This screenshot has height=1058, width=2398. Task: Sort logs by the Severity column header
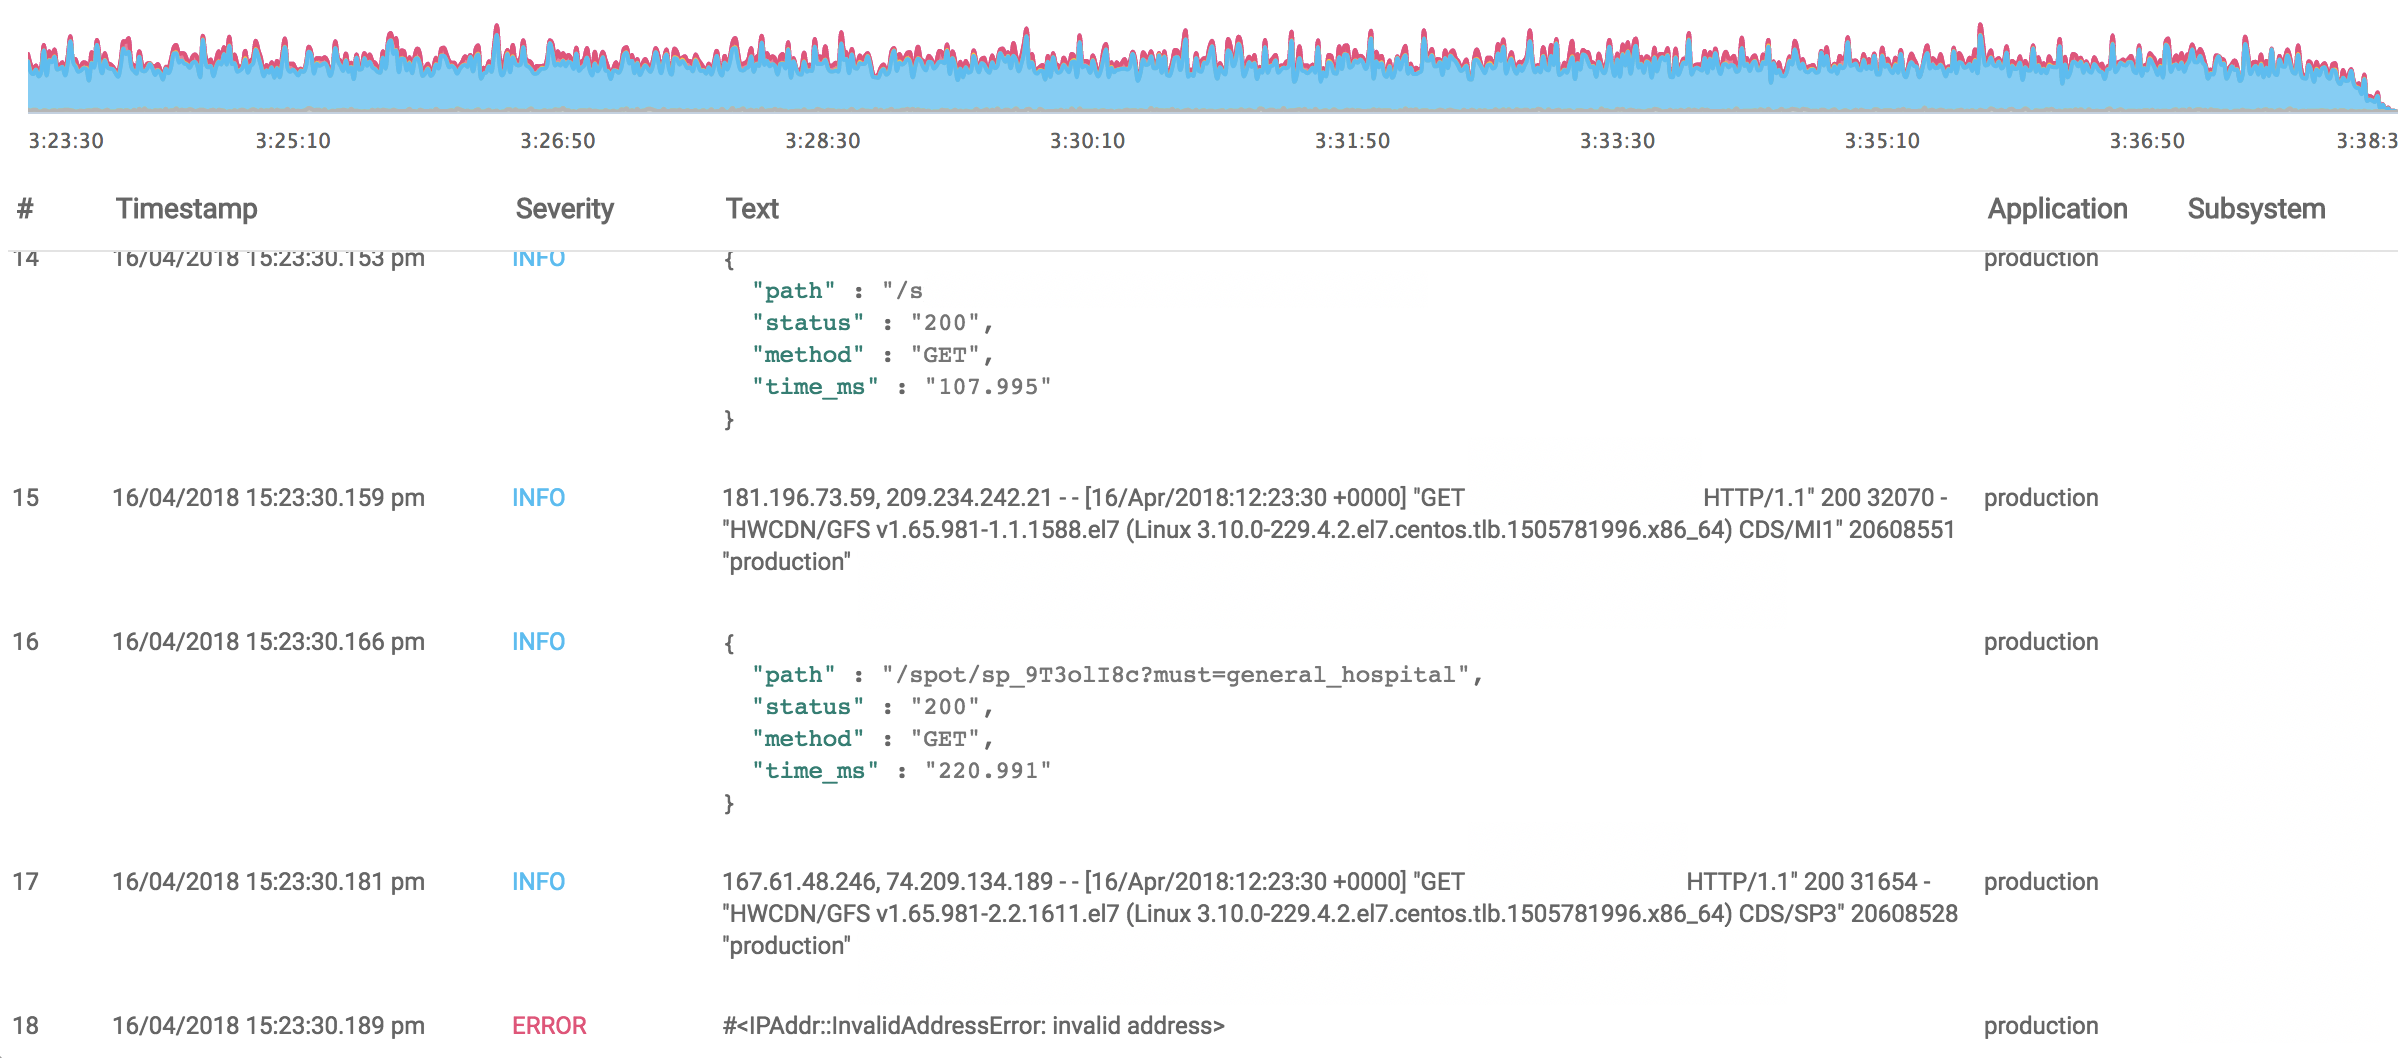564,209
